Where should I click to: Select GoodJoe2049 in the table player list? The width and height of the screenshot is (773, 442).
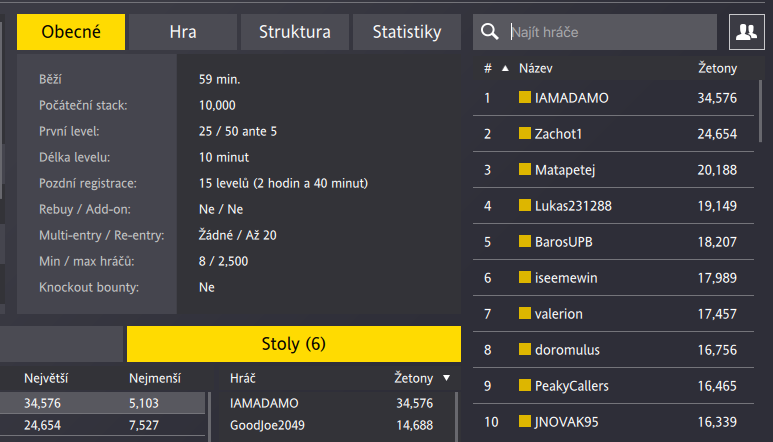point(266,424)
